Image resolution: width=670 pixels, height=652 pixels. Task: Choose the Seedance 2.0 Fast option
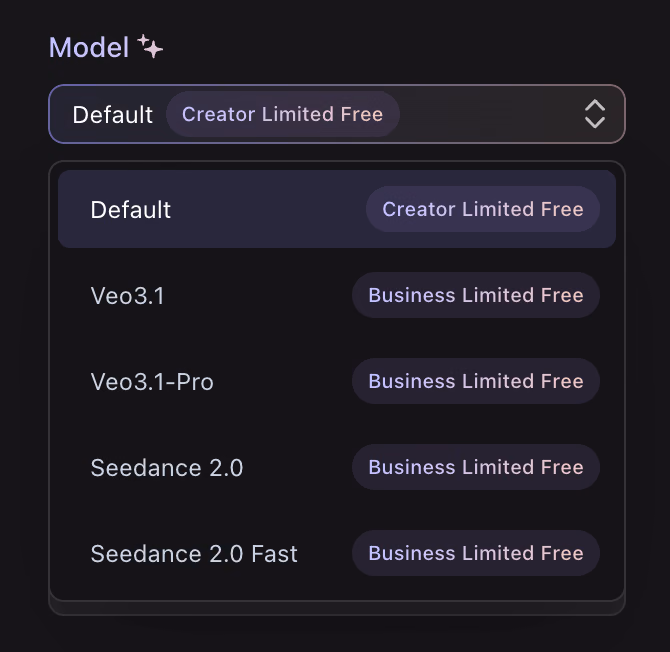337,553
